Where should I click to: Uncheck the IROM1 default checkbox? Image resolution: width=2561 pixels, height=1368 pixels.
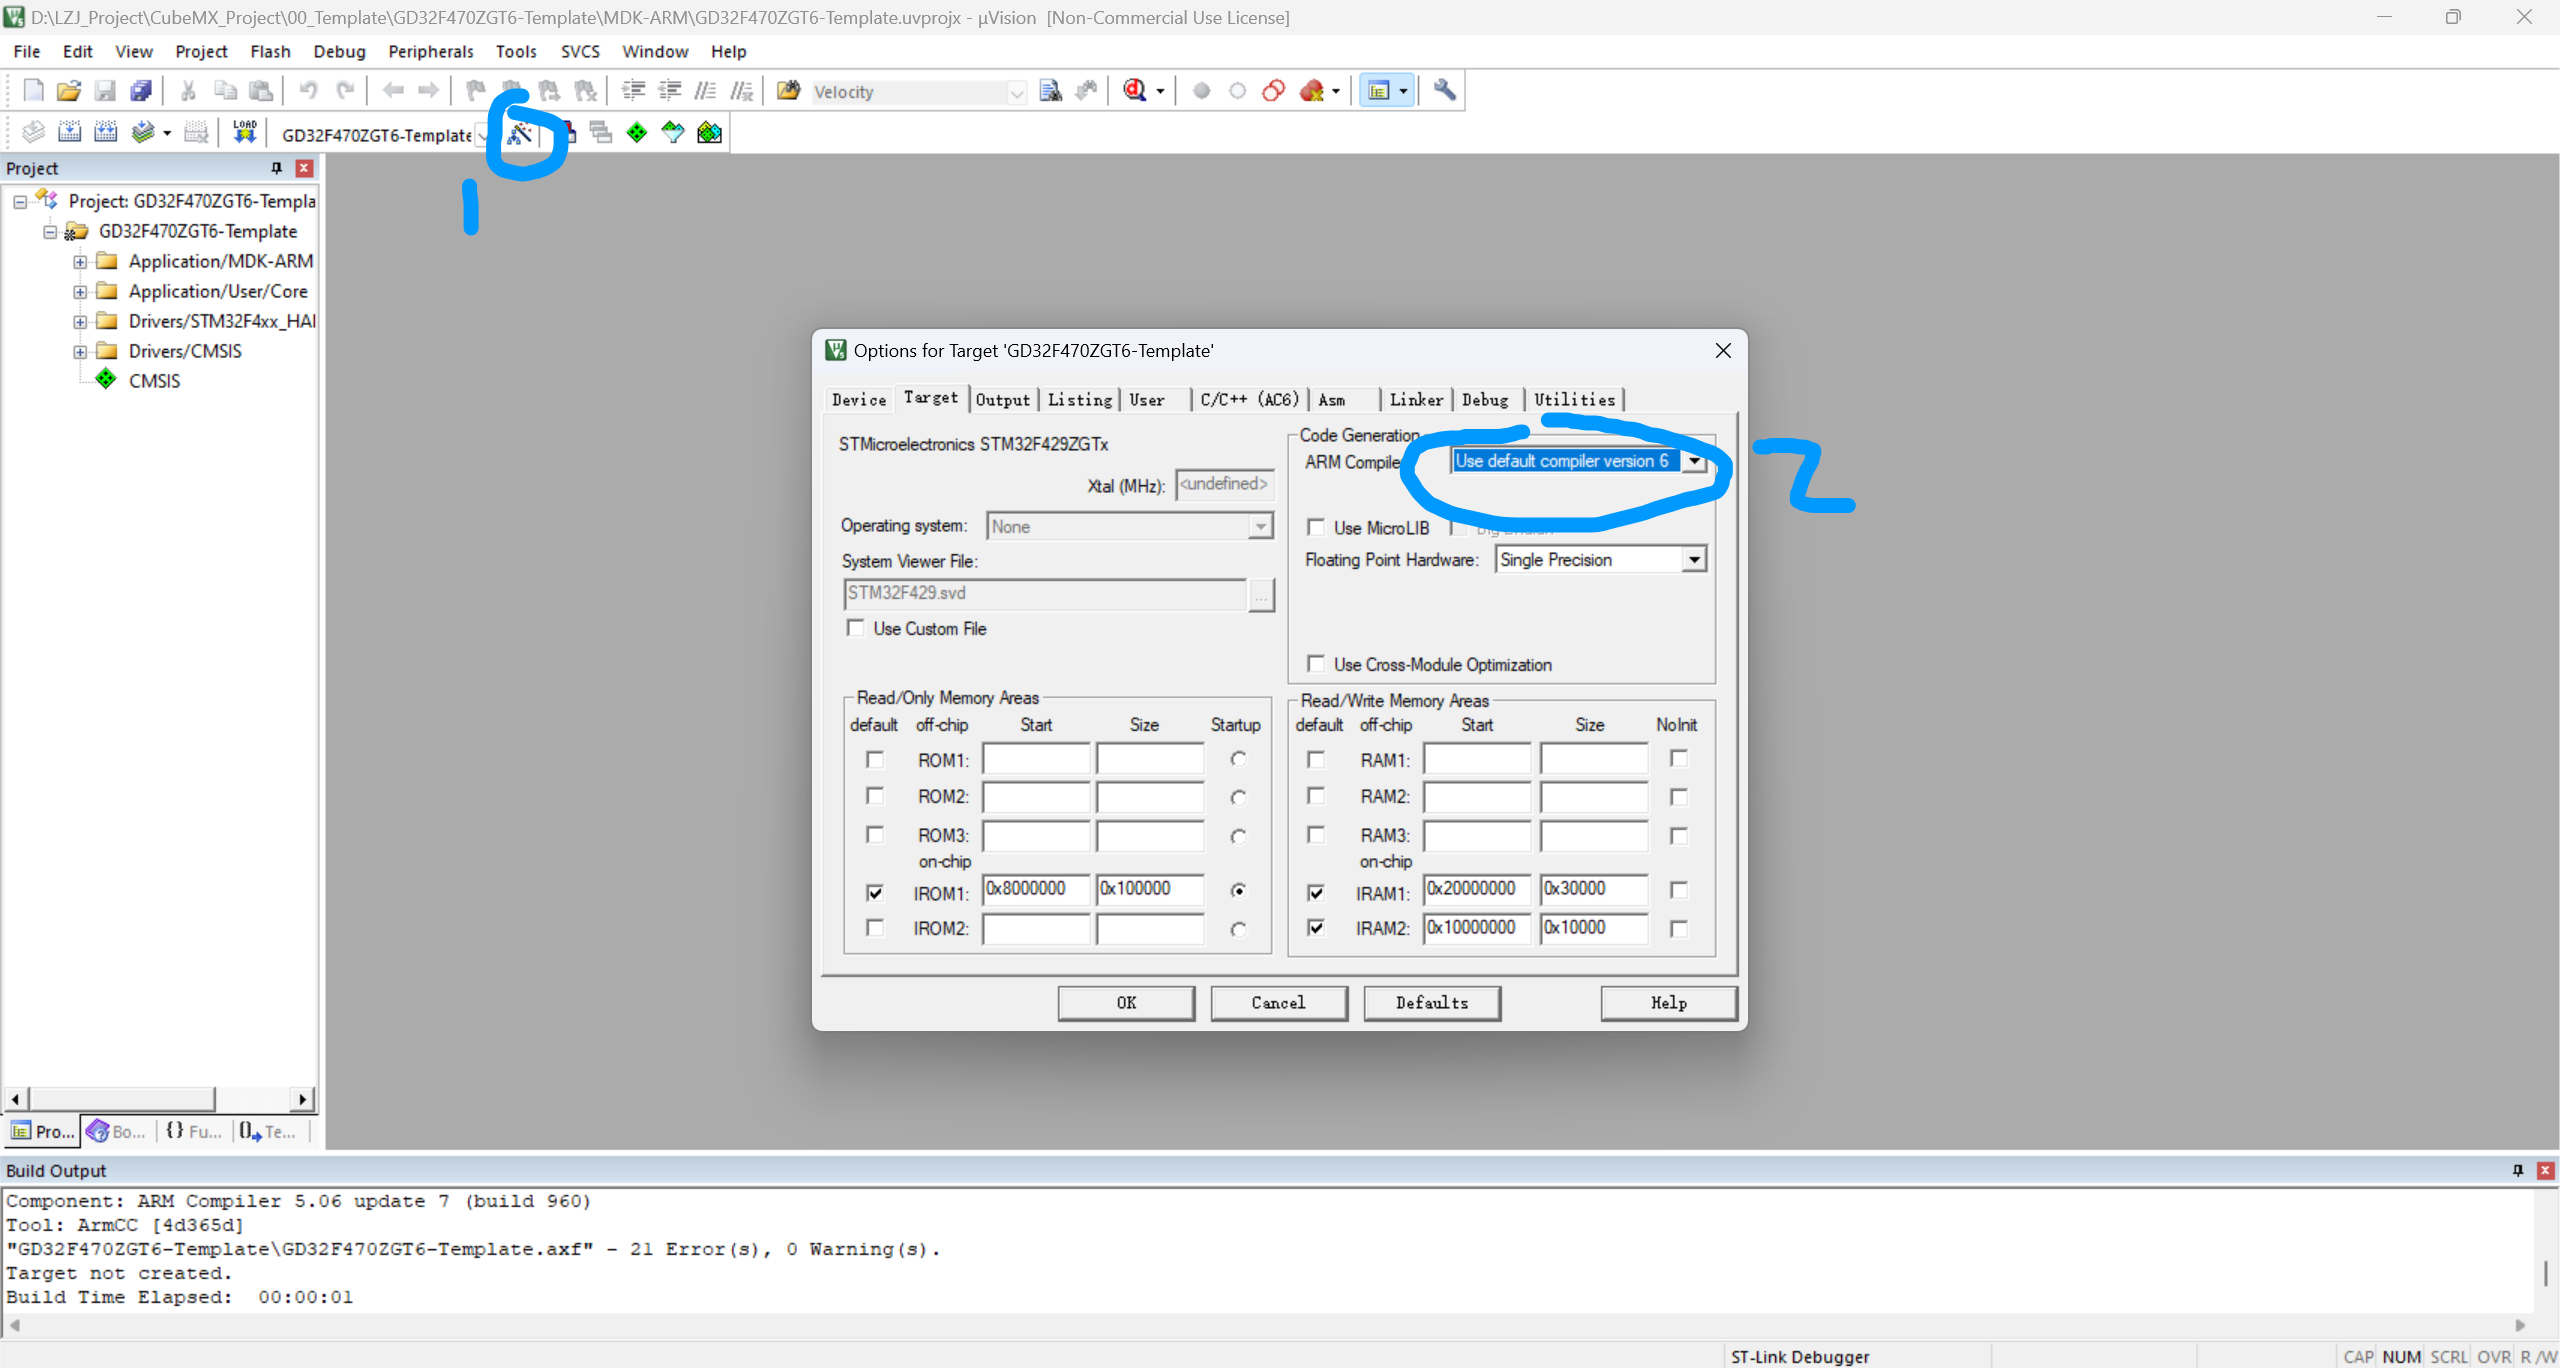point(875,892)
